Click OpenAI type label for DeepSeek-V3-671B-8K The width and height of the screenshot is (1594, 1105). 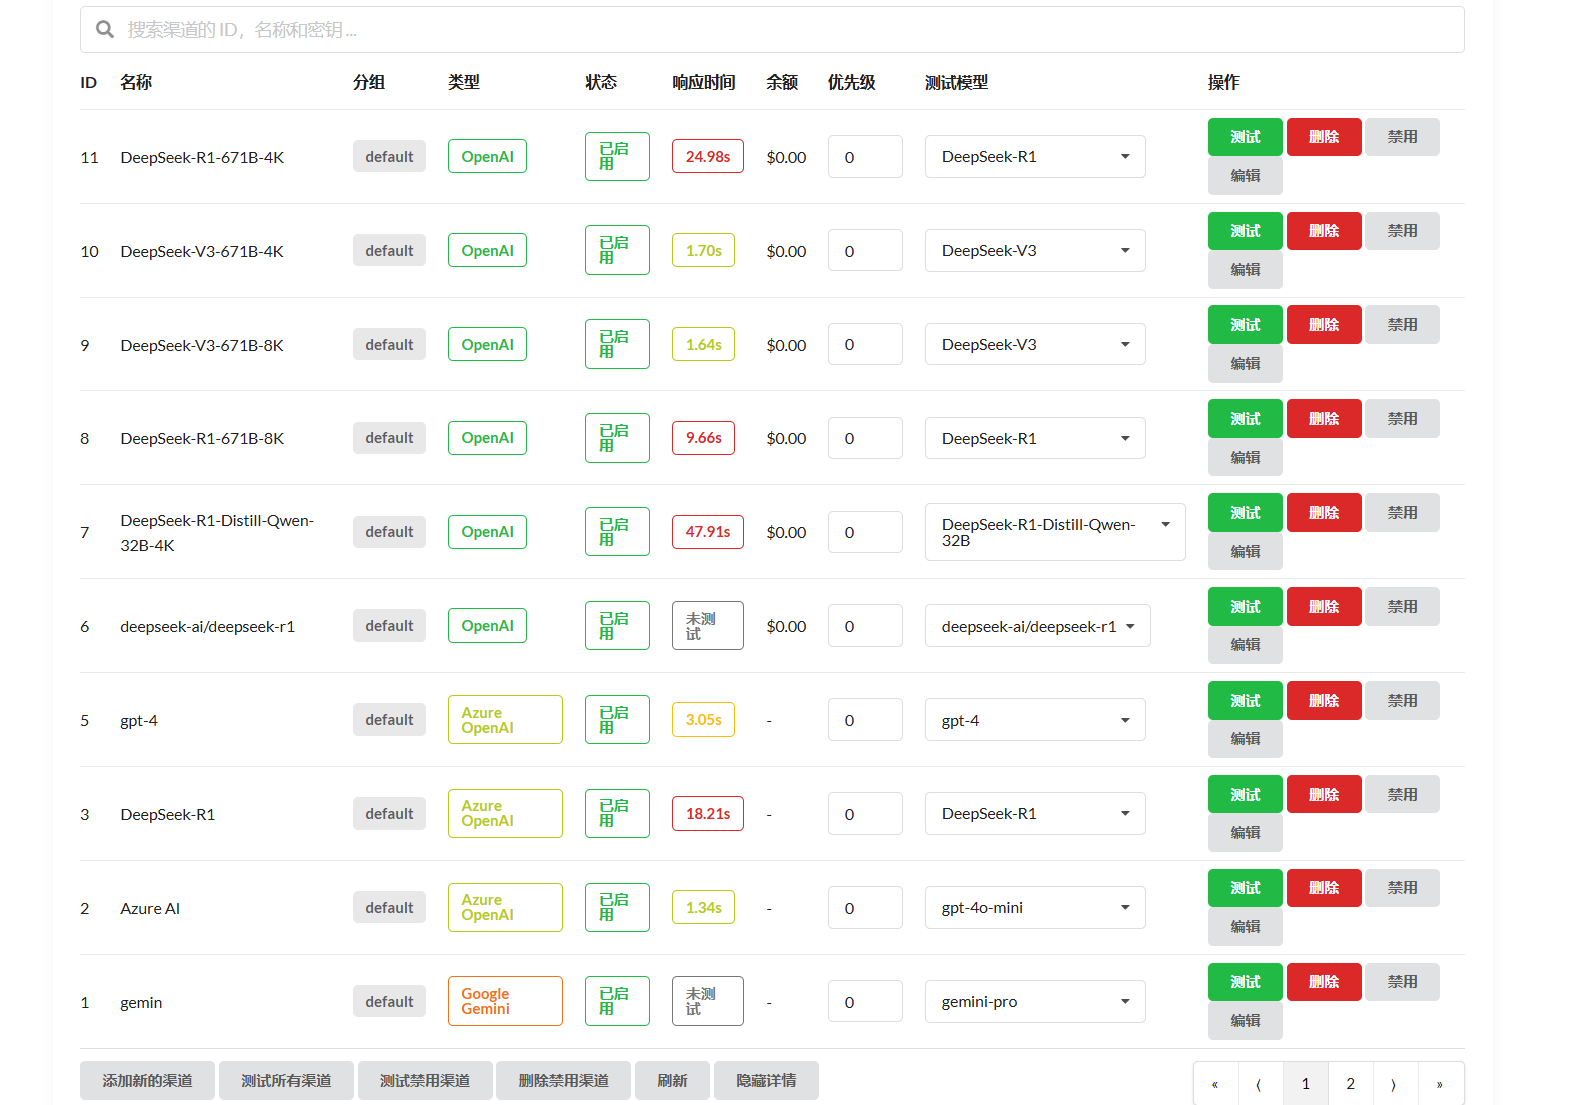click(487, 344)
